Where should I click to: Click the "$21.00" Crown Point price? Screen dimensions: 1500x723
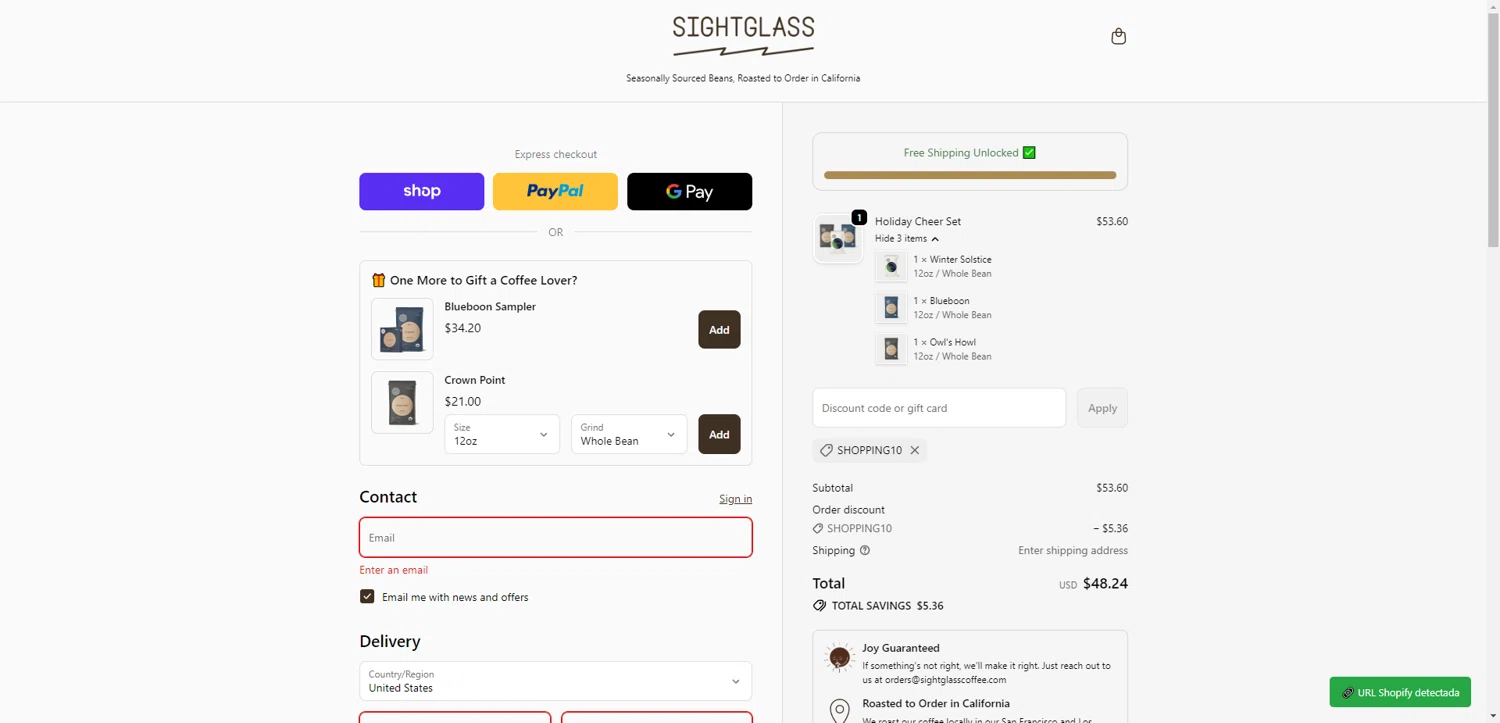(463, 401)
